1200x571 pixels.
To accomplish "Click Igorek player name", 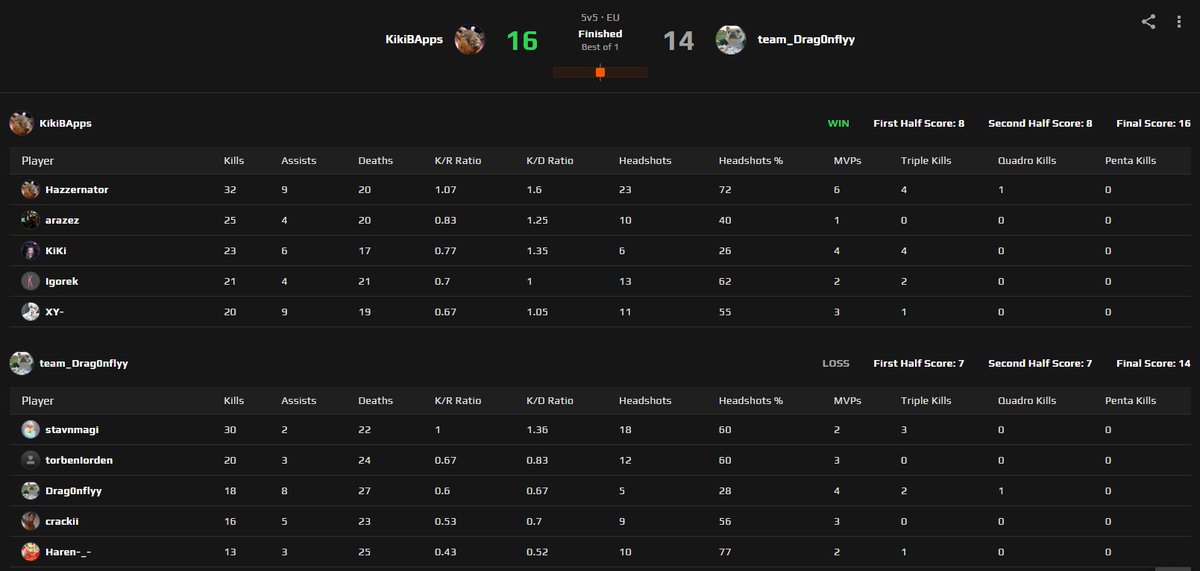I will pos(62,281).
